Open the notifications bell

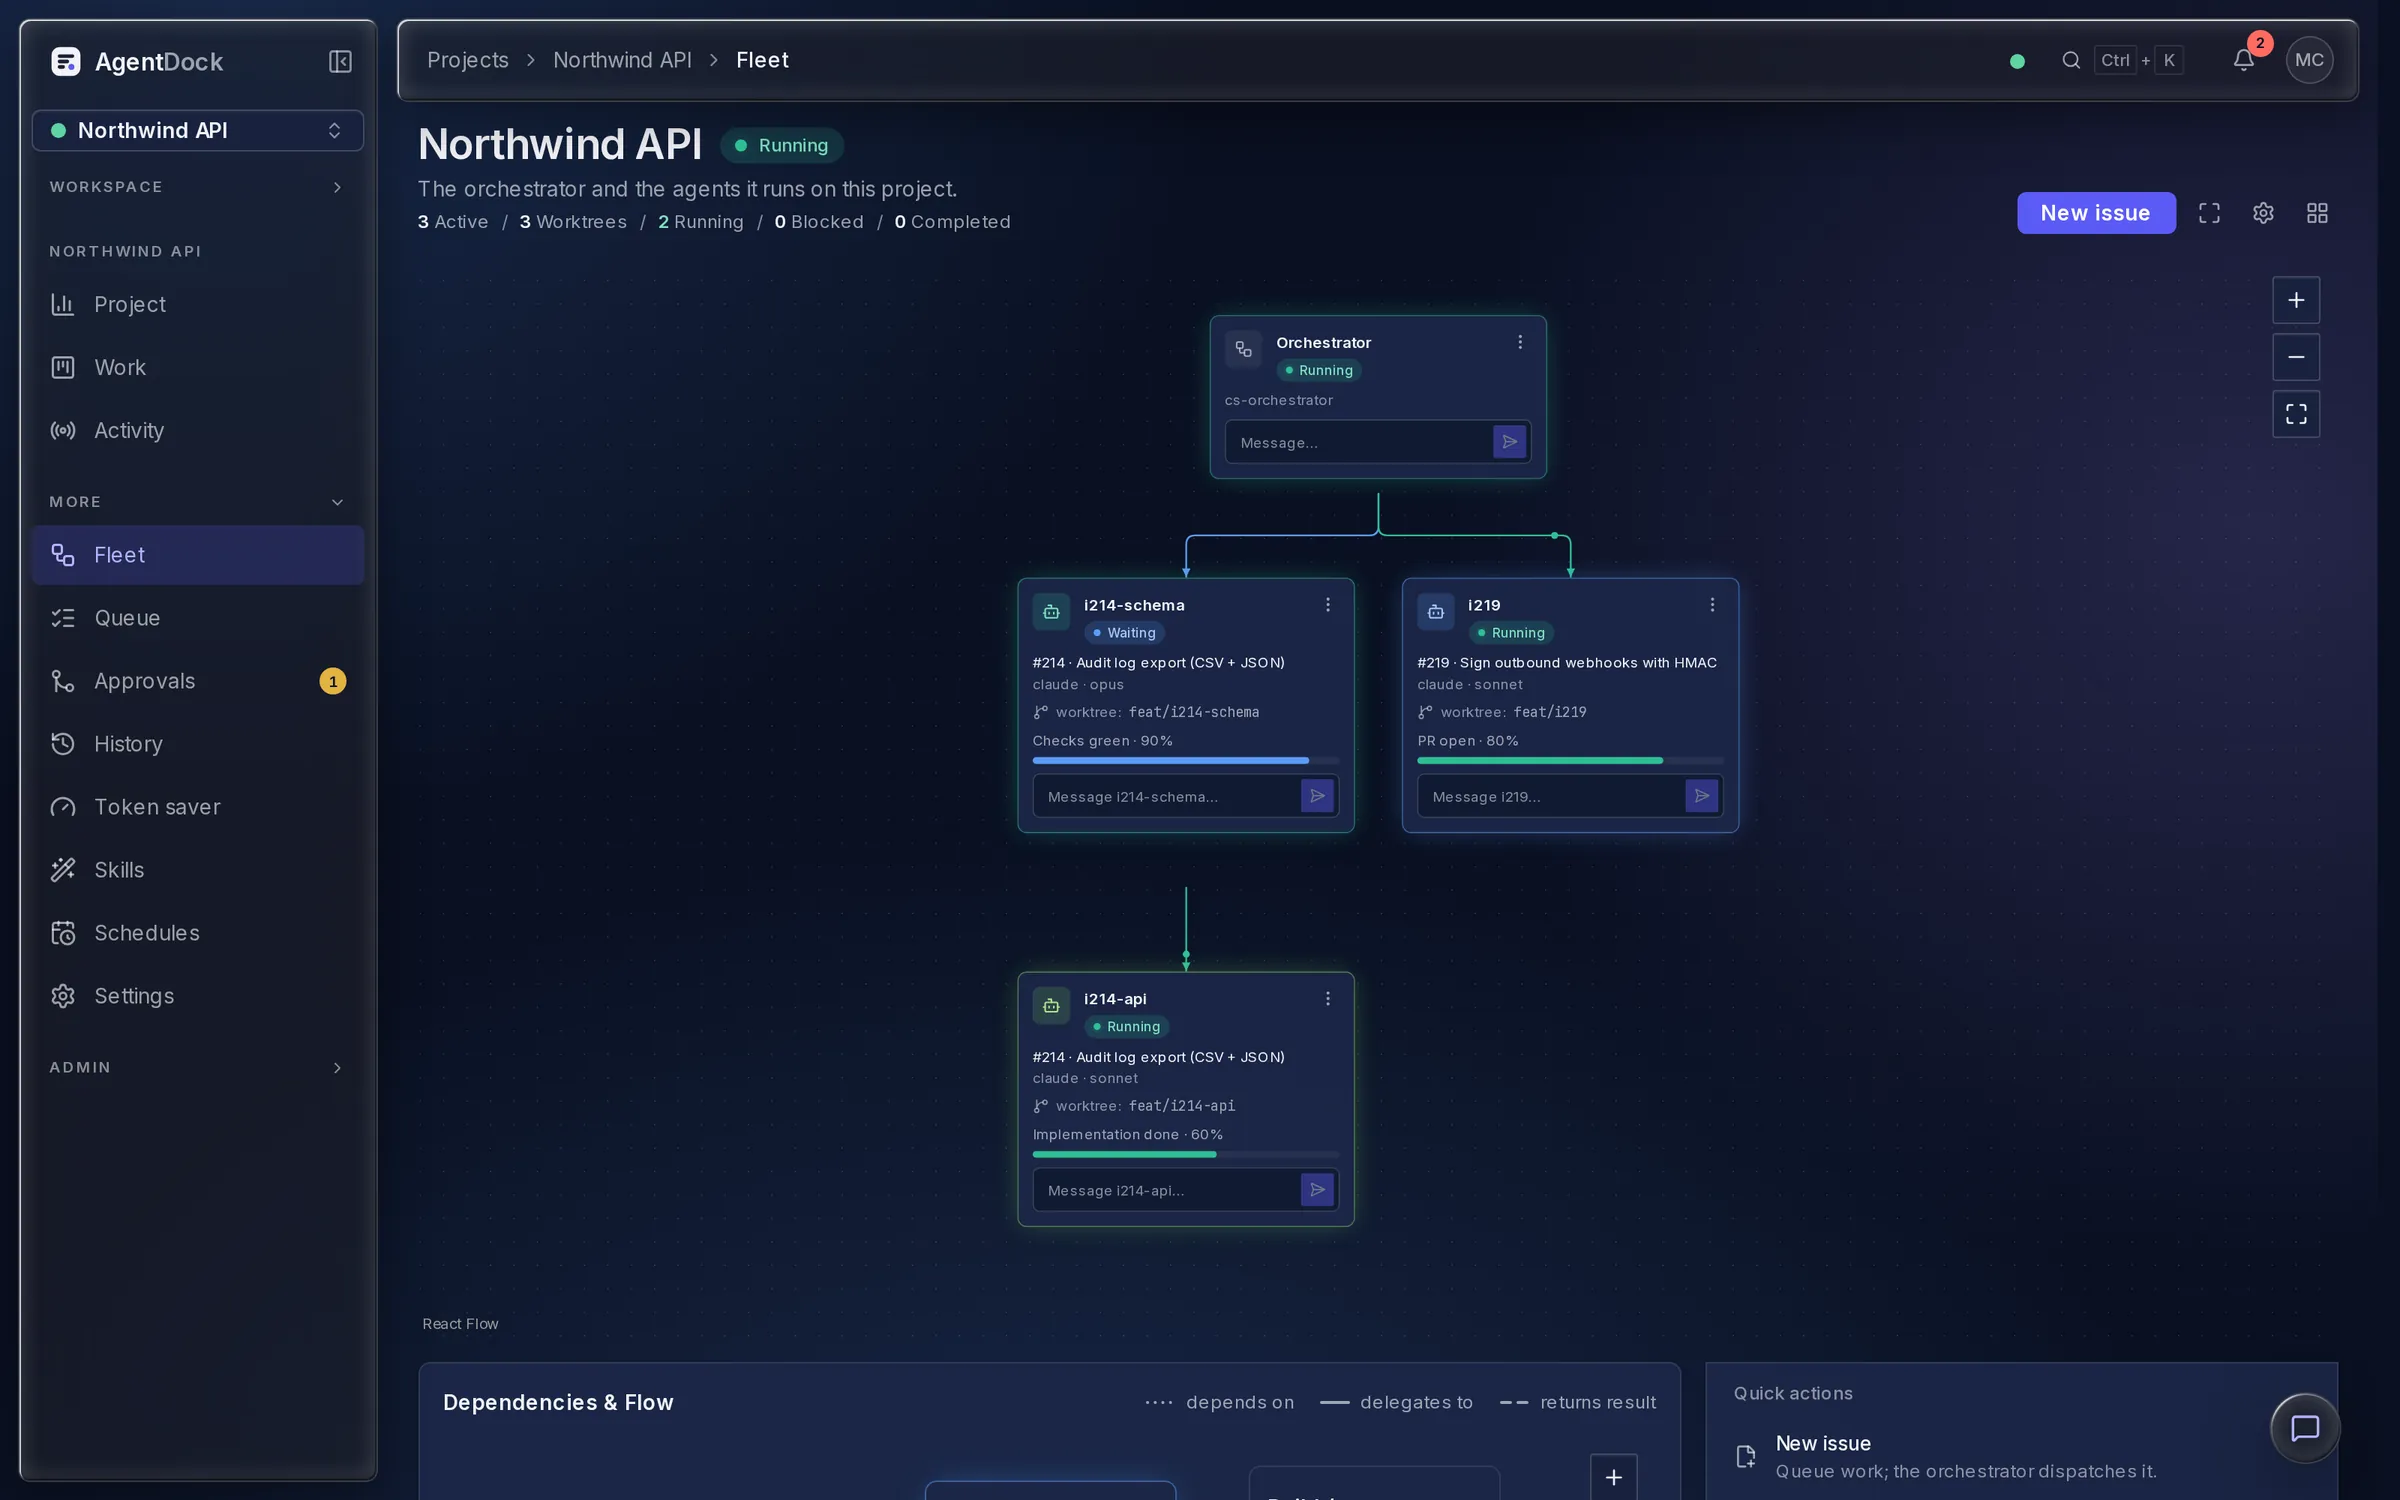click(2243, 60)
